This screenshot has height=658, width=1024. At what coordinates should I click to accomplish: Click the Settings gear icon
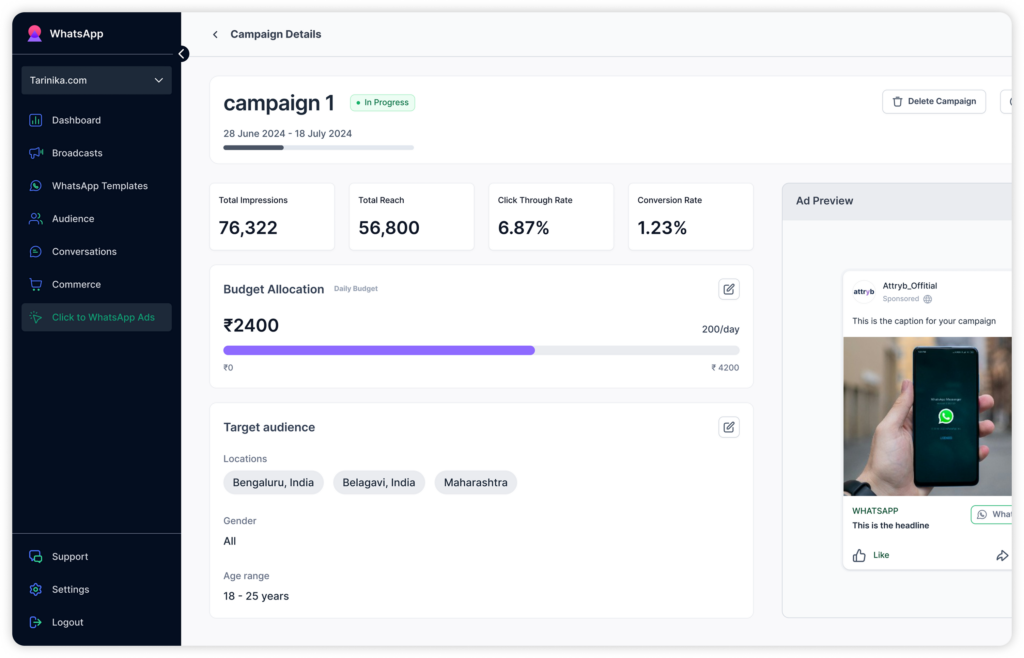click(36, 589)
